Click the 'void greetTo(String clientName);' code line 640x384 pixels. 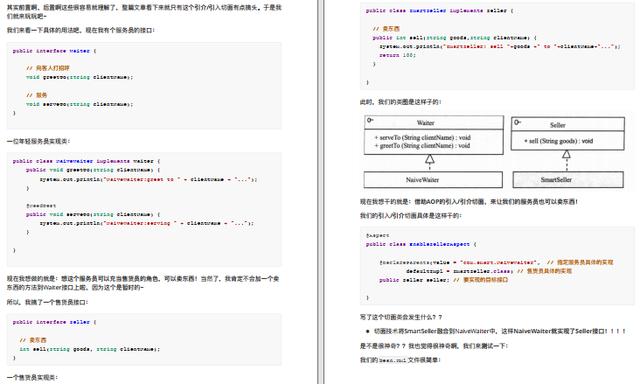pos(80,77)
